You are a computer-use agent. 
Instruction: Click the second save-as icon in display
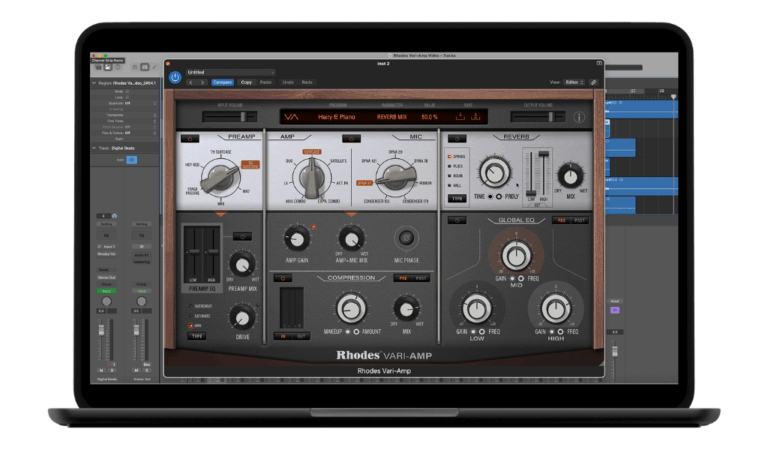pos(475,117)
